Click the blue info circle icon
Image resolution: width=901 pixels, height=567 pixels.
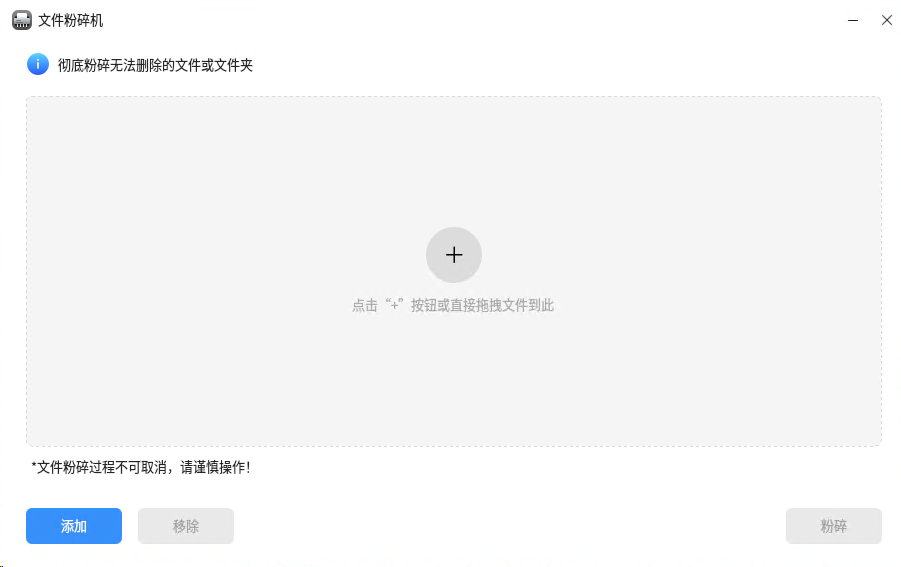click(38, 64)
